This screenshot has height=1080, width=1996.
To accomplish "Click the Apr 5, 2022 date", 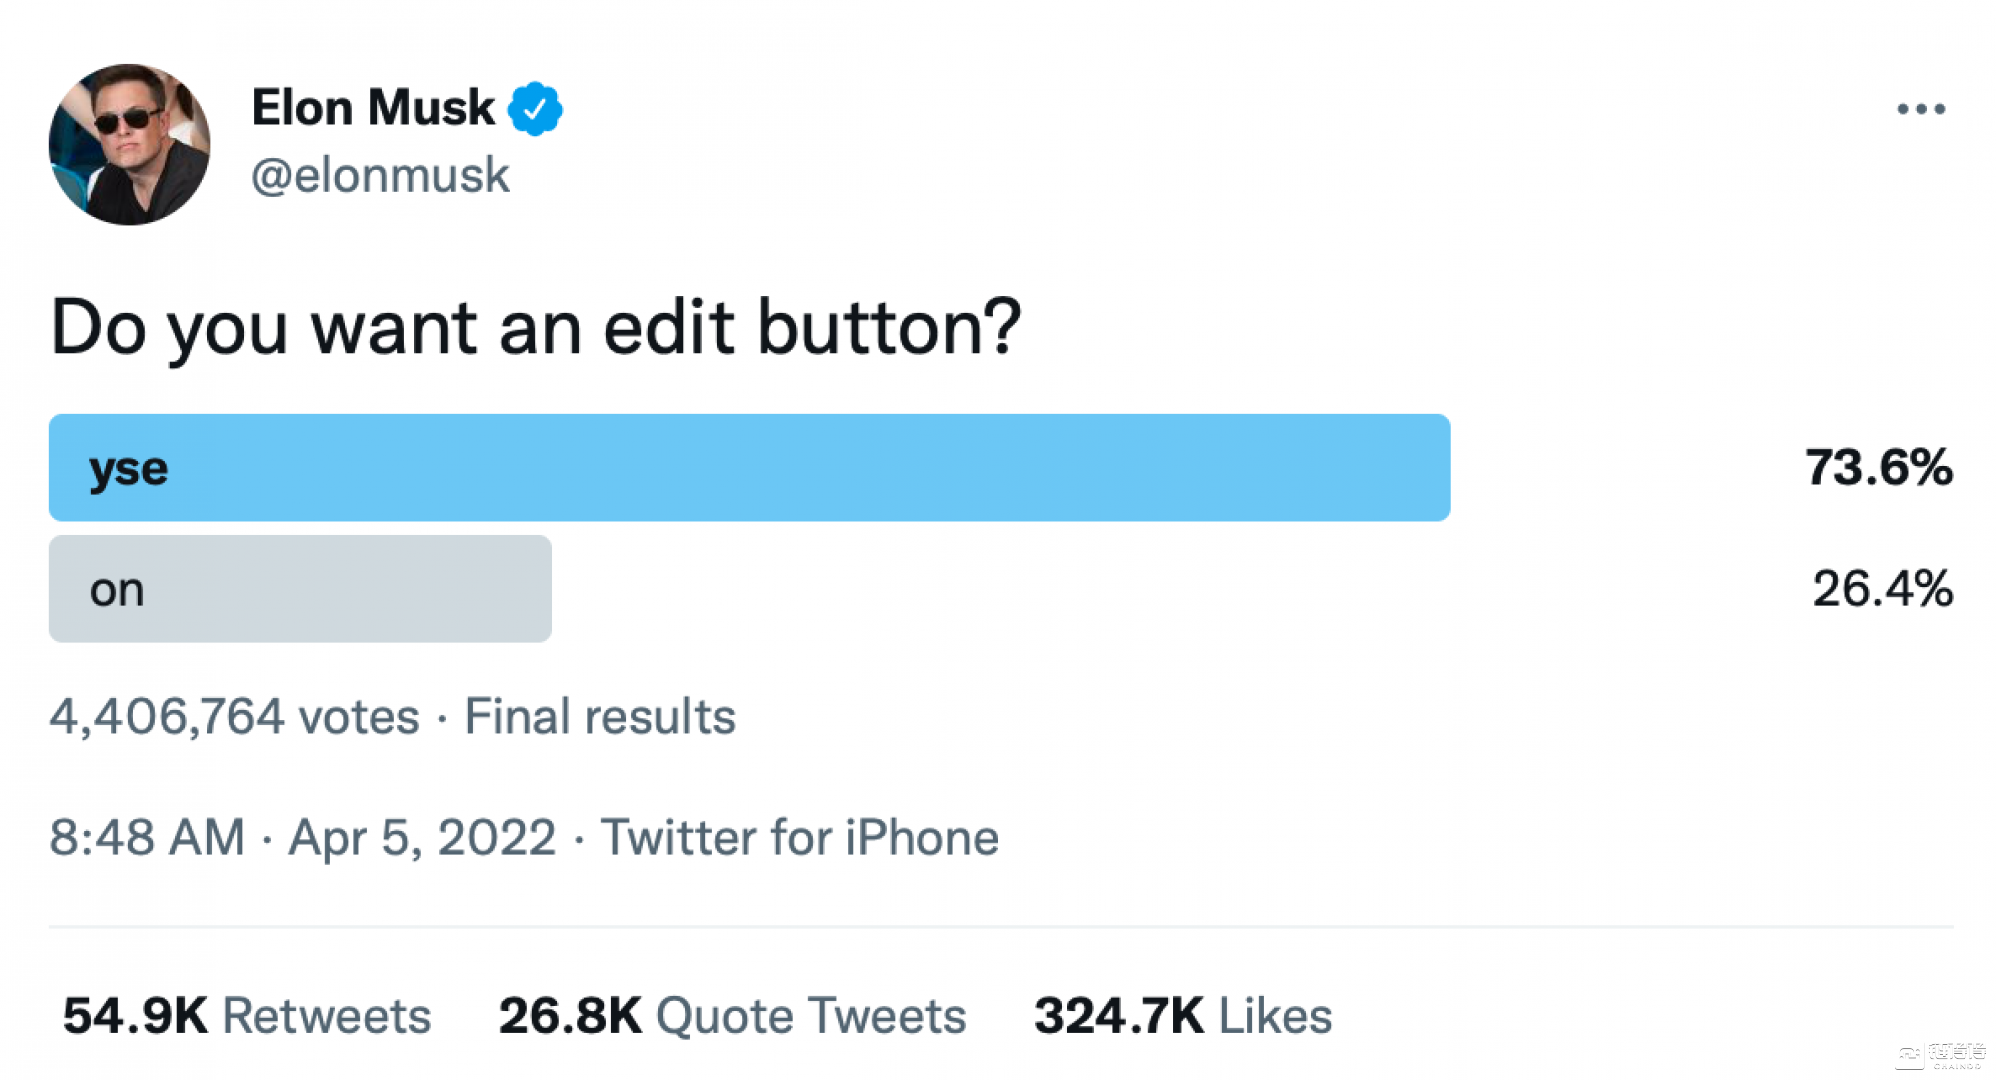I will point(422,837).
